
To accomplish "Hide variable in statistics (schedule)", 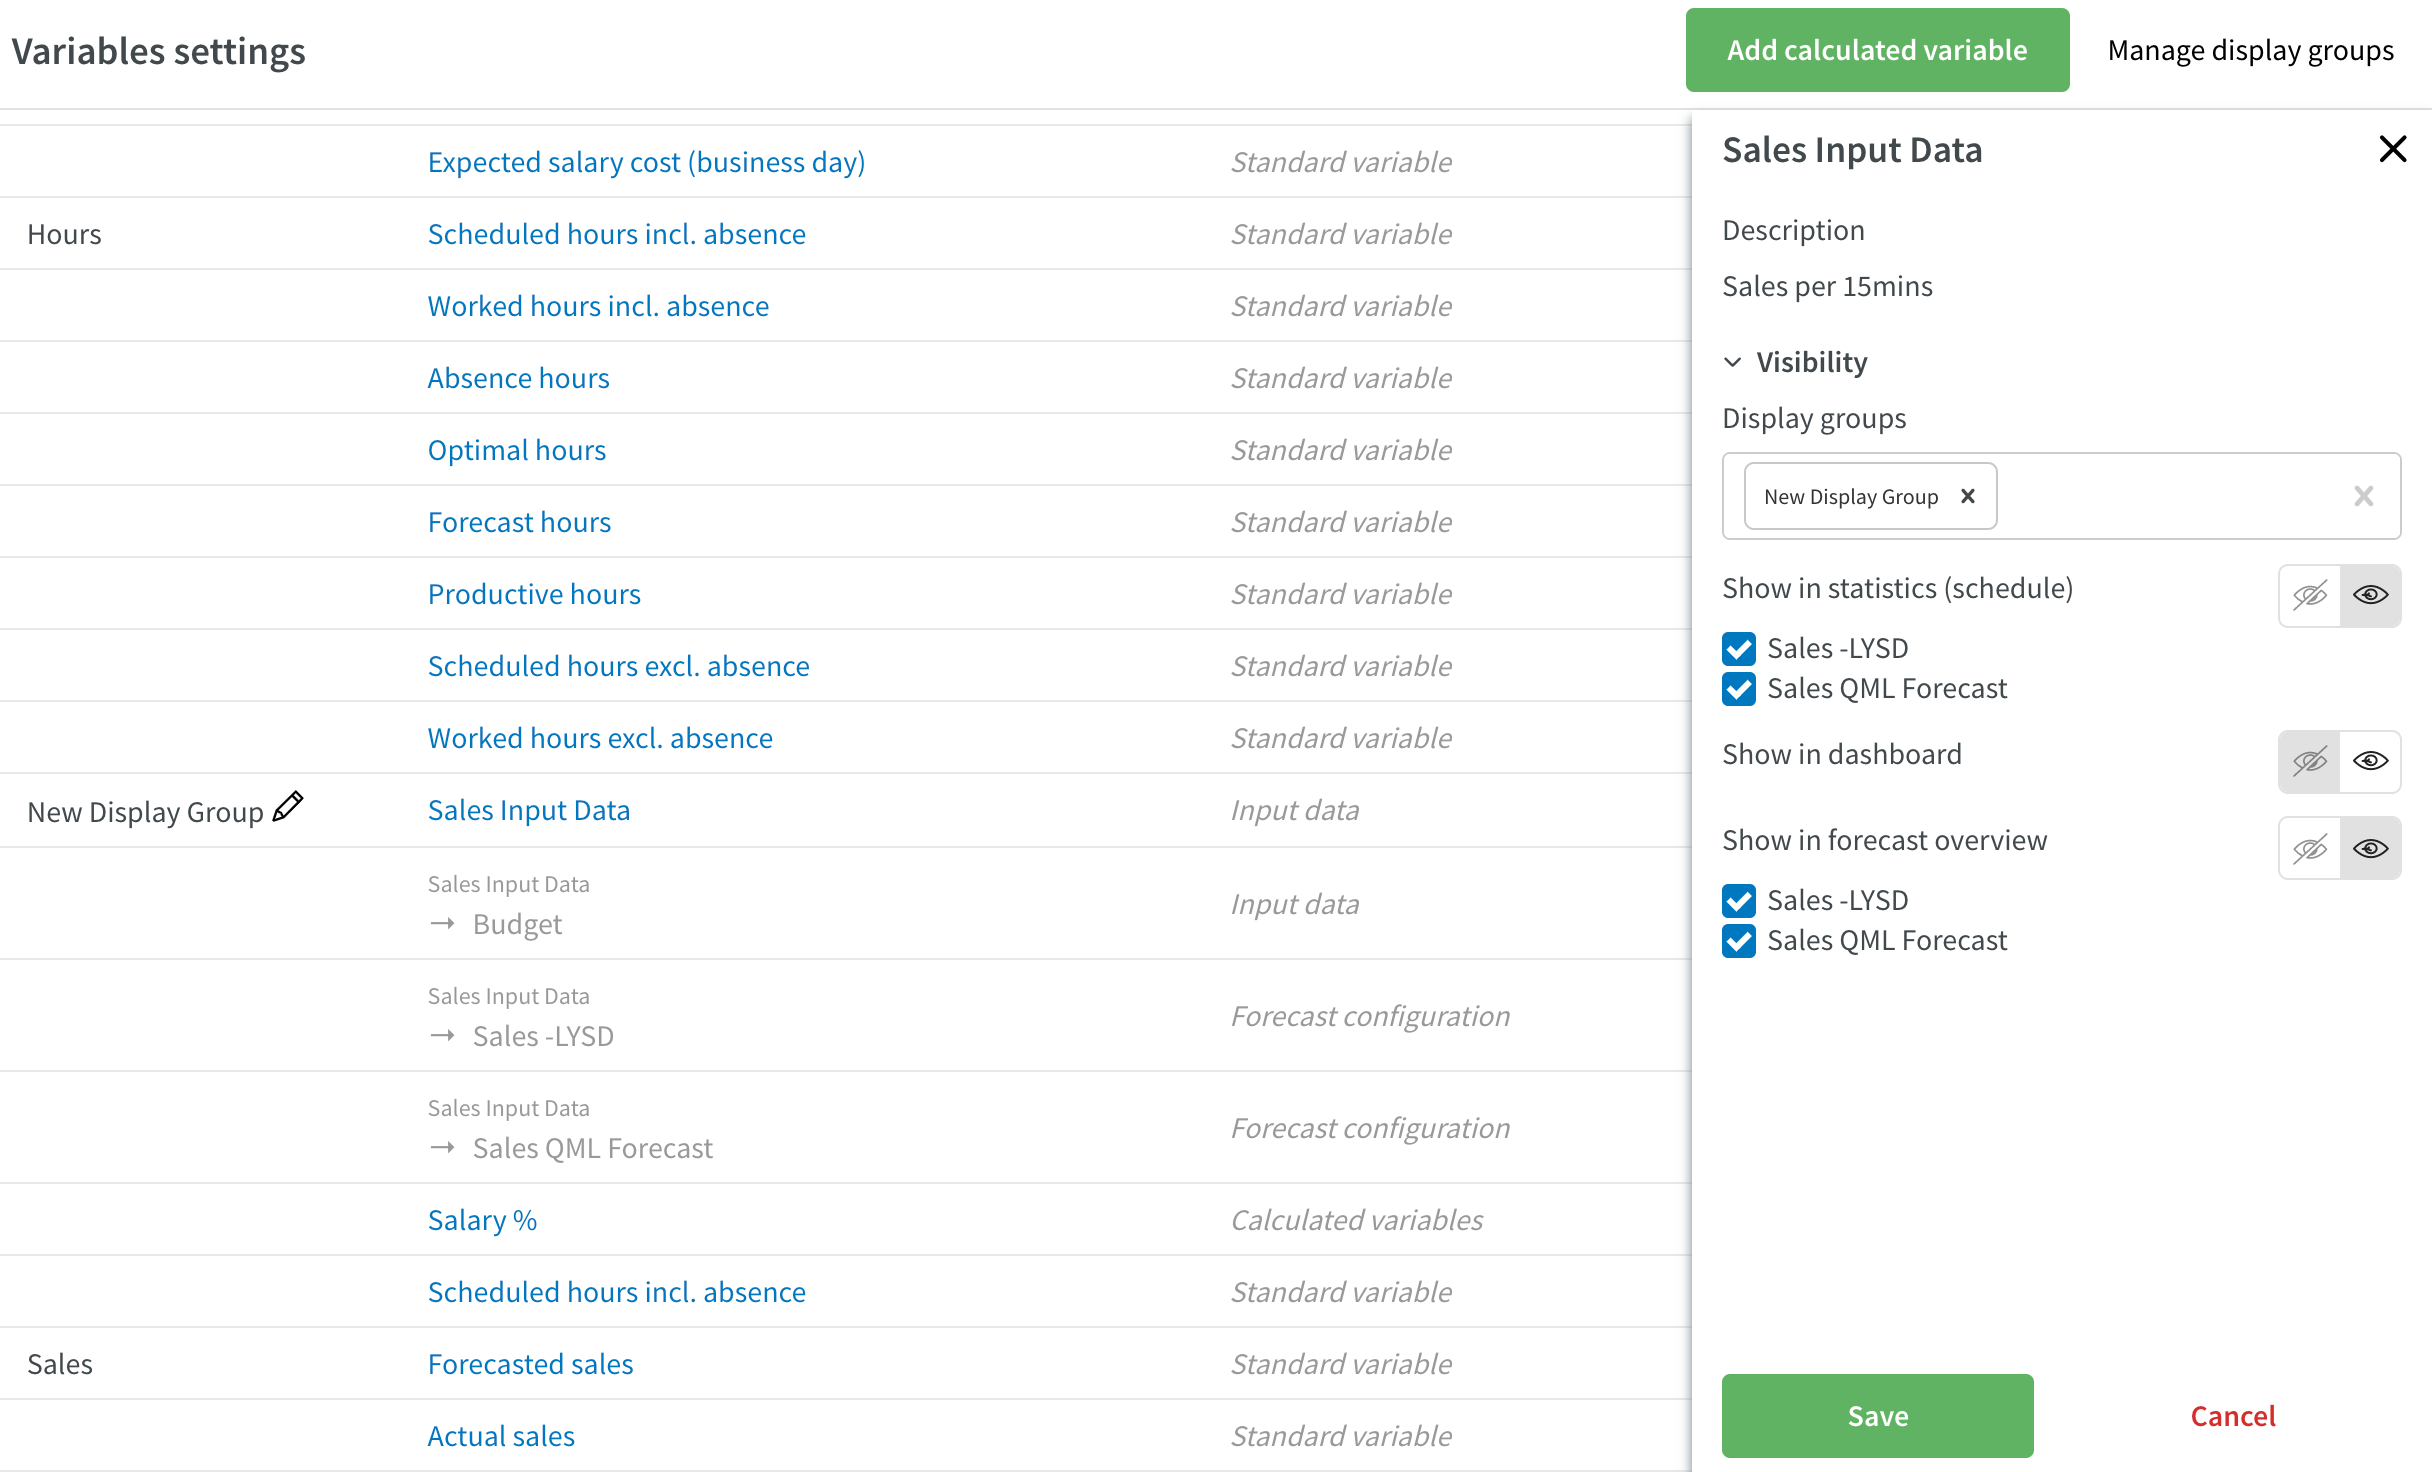I will click(2309, 596).
